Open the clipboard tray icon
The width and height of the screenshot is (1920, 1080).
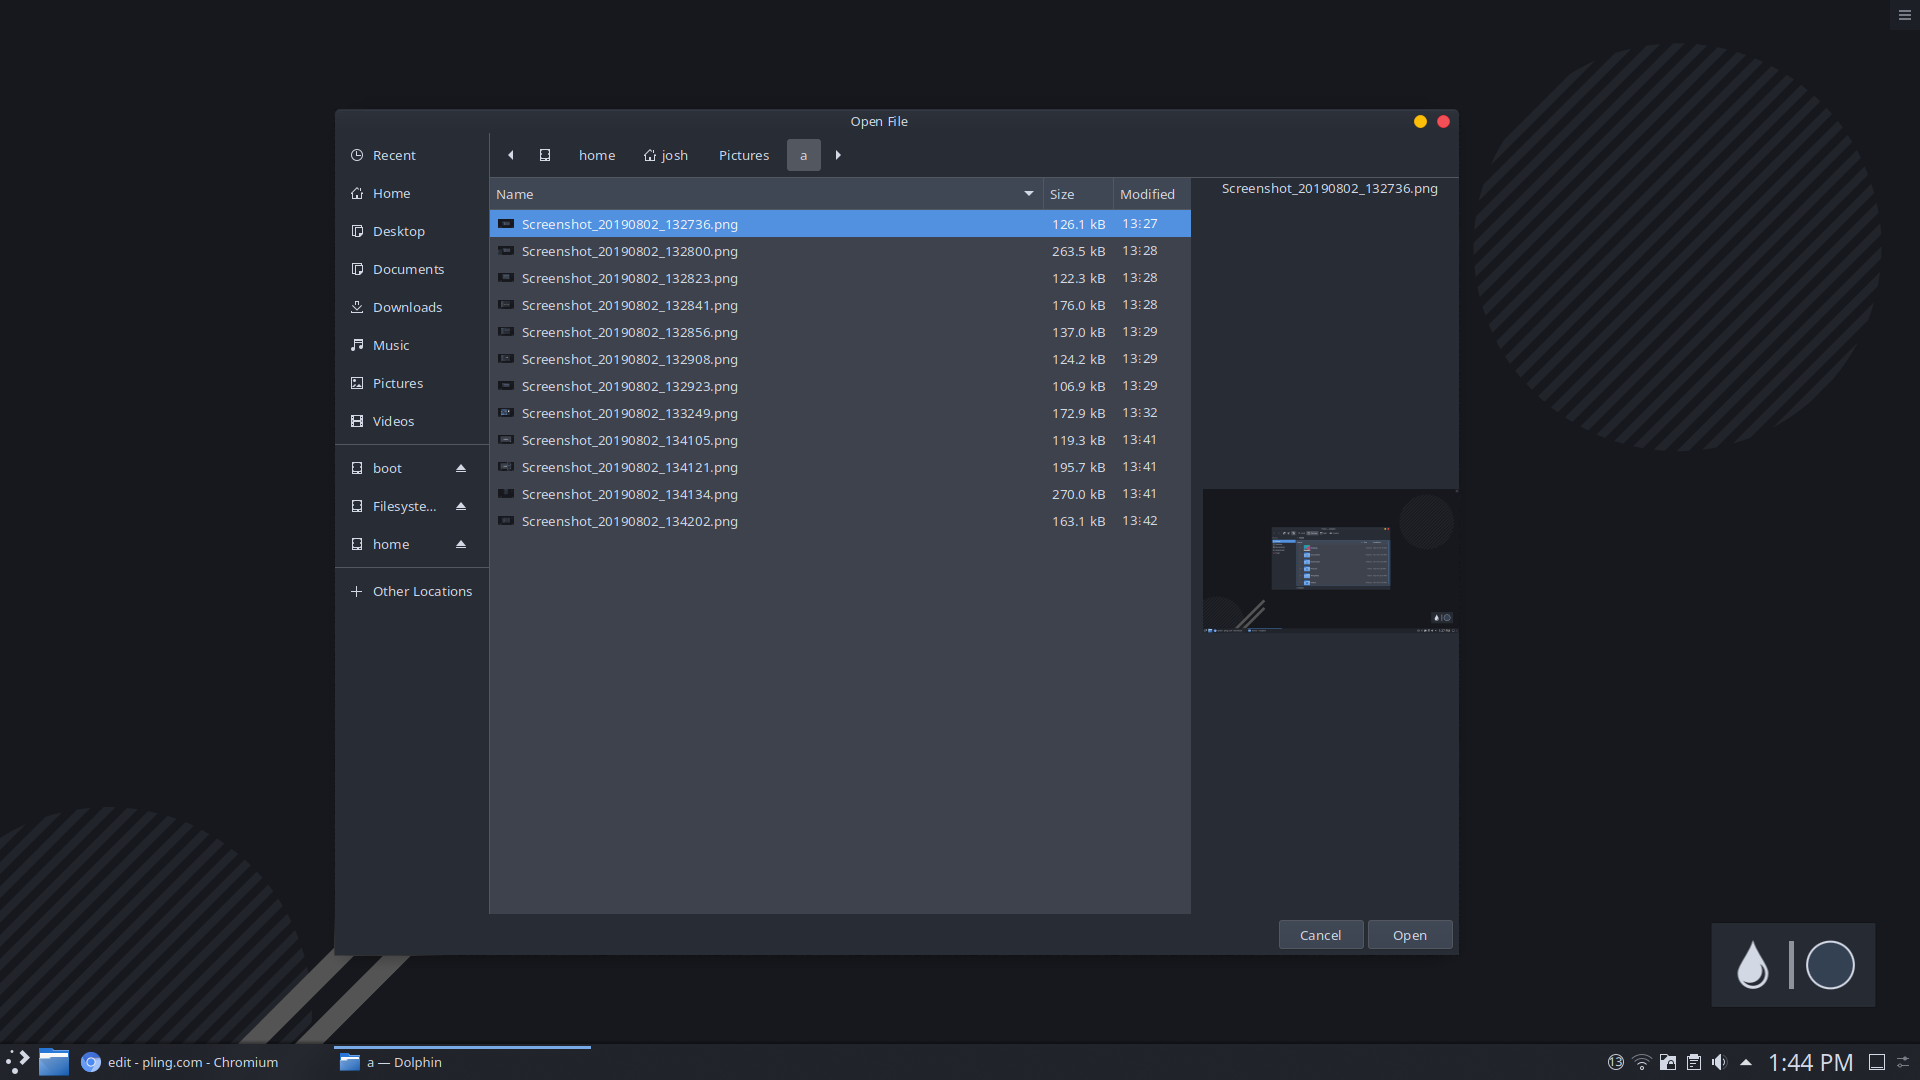[1693, 1062]
